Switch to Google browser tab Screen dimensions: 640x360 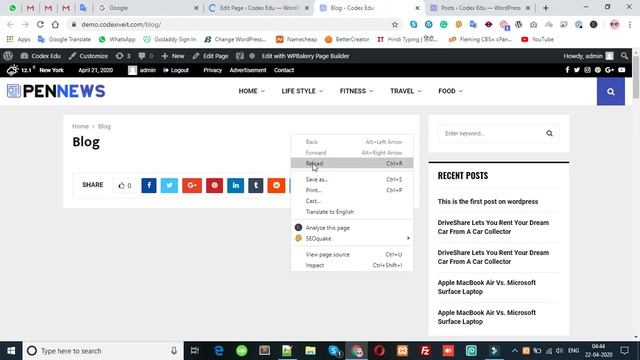(x=148, y=8)
